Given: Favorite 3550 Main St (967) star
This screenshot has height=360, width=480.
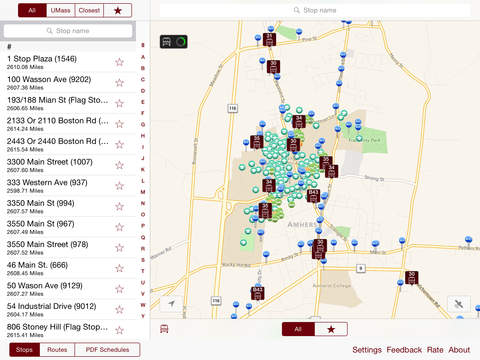Looking at the screenshot, I should (119, 227).
